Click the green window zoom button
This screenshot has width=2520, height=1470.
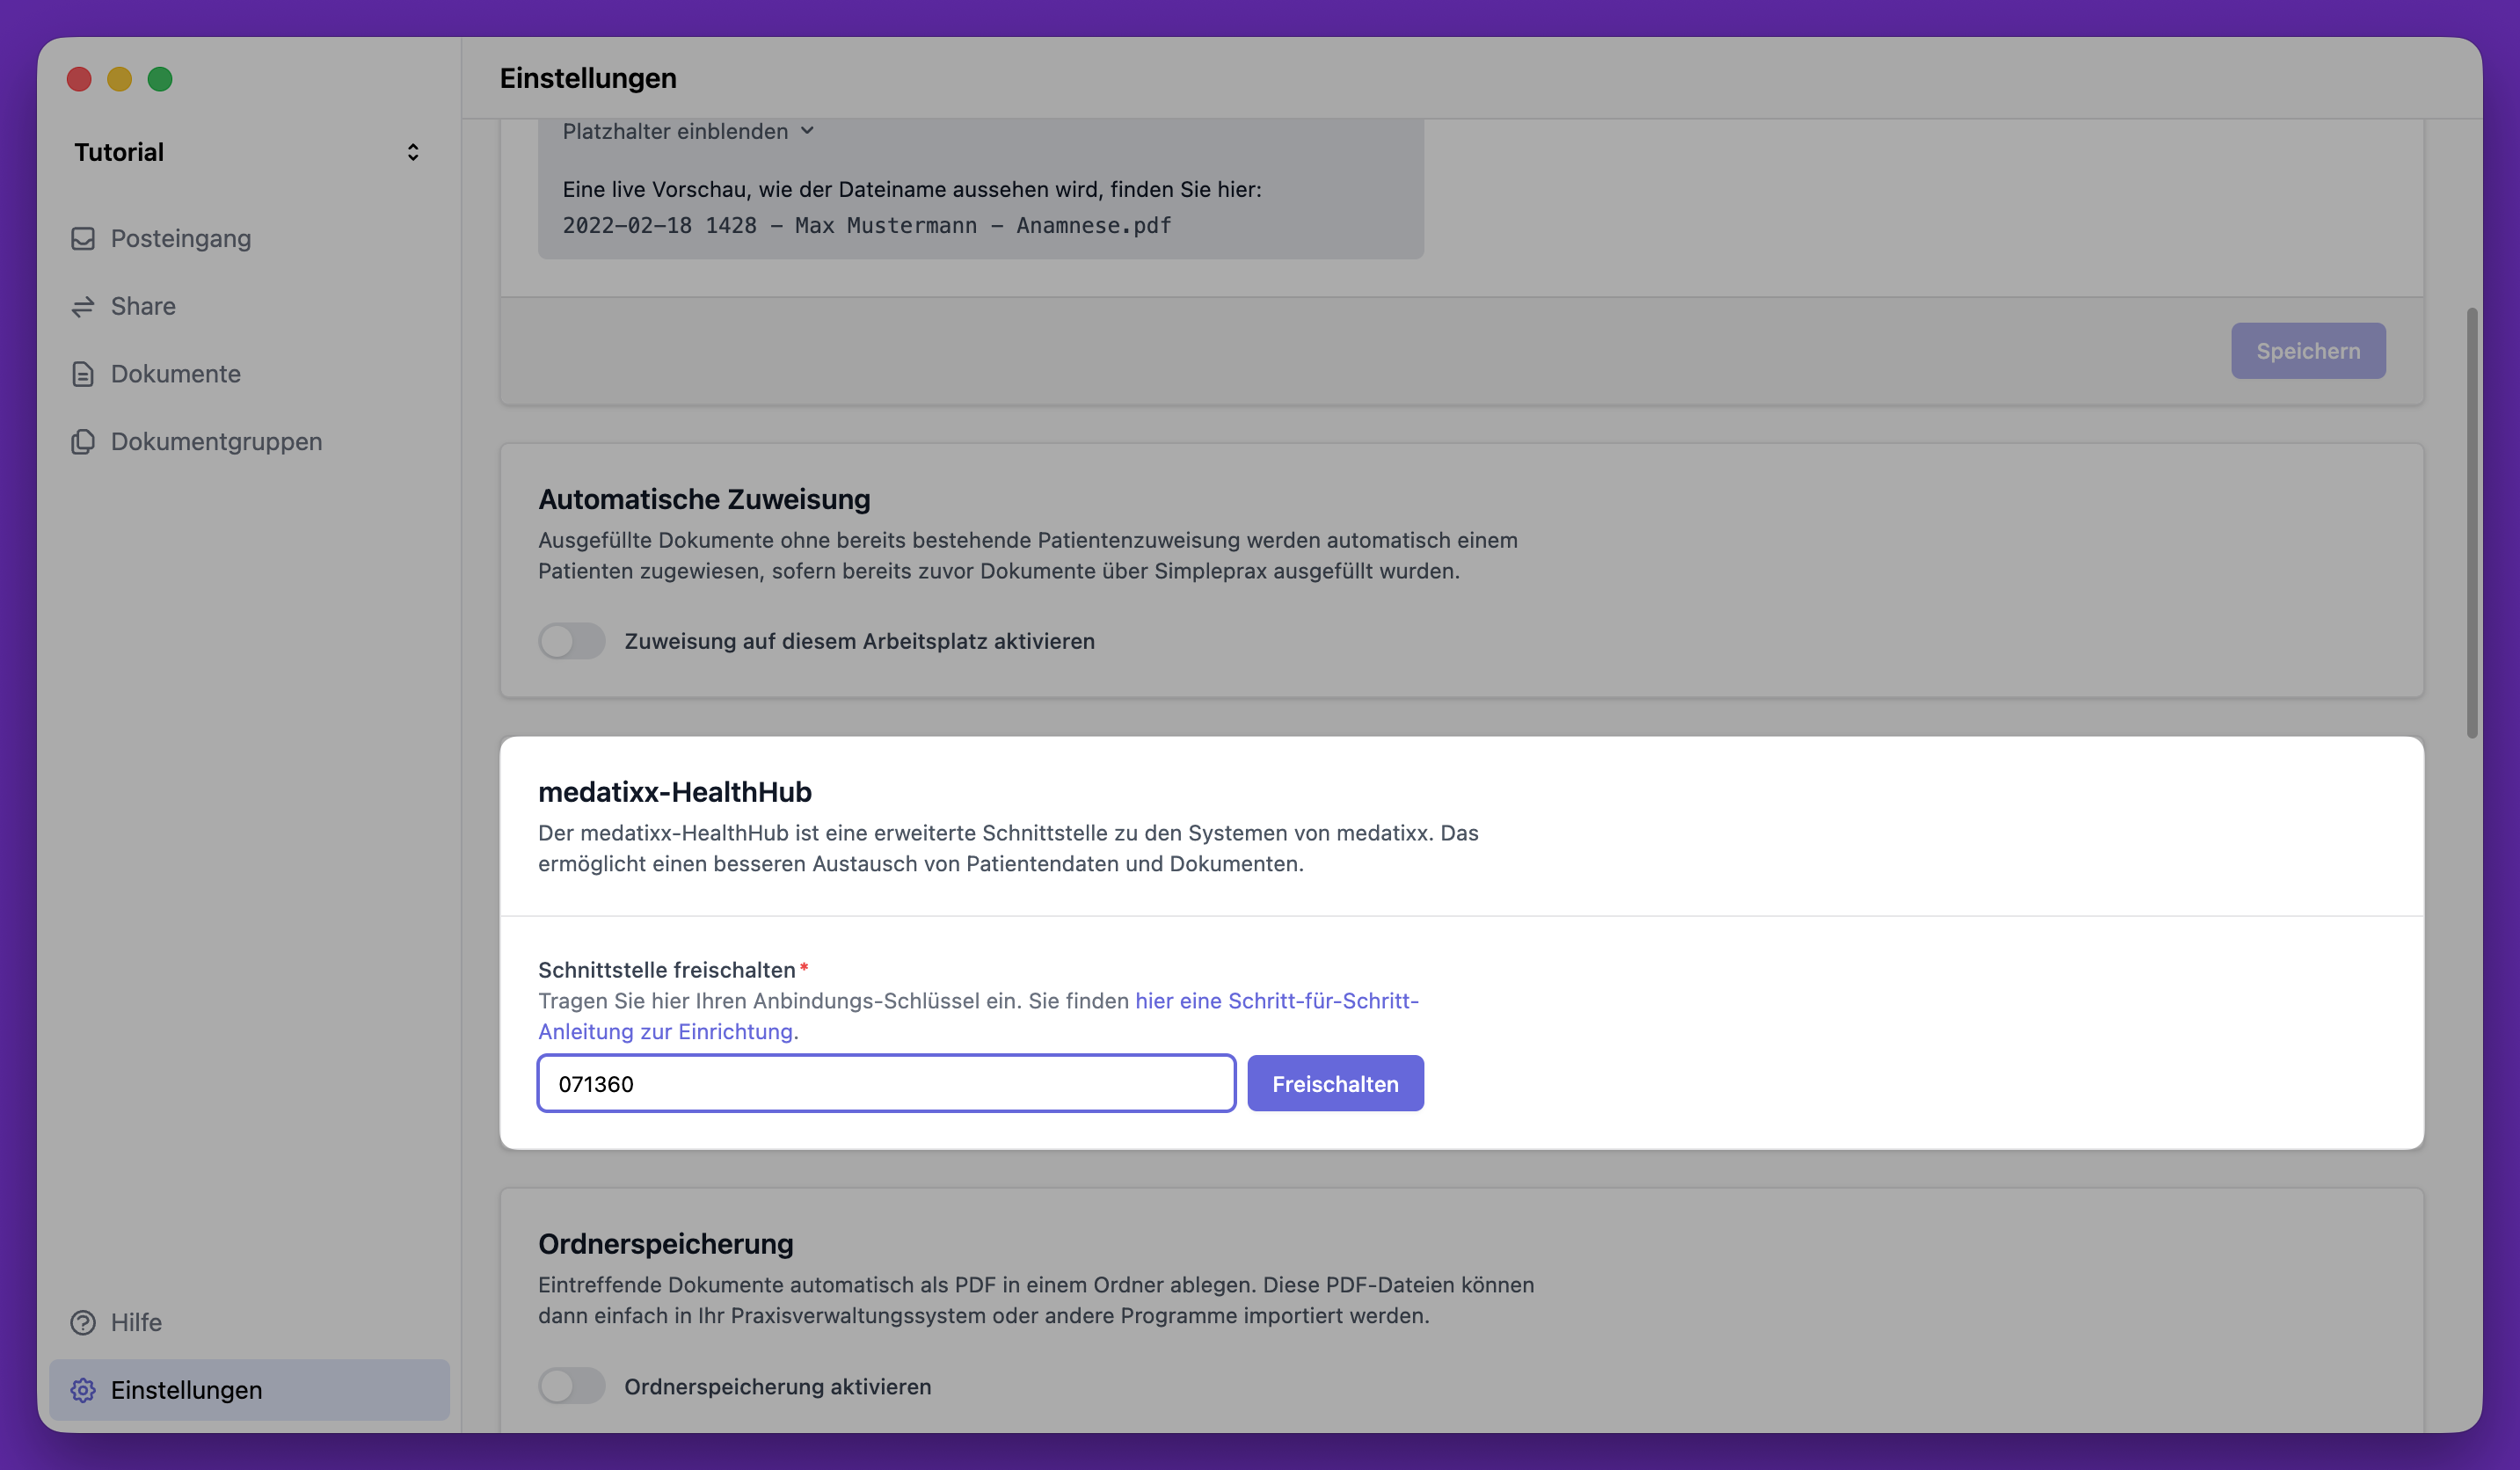pos(160,79)
